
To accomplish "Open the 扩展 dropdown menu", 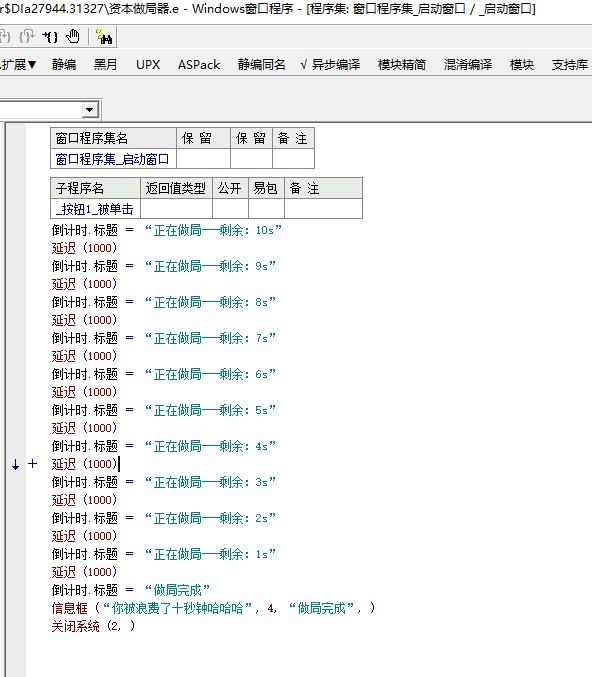I will (18, 65).
